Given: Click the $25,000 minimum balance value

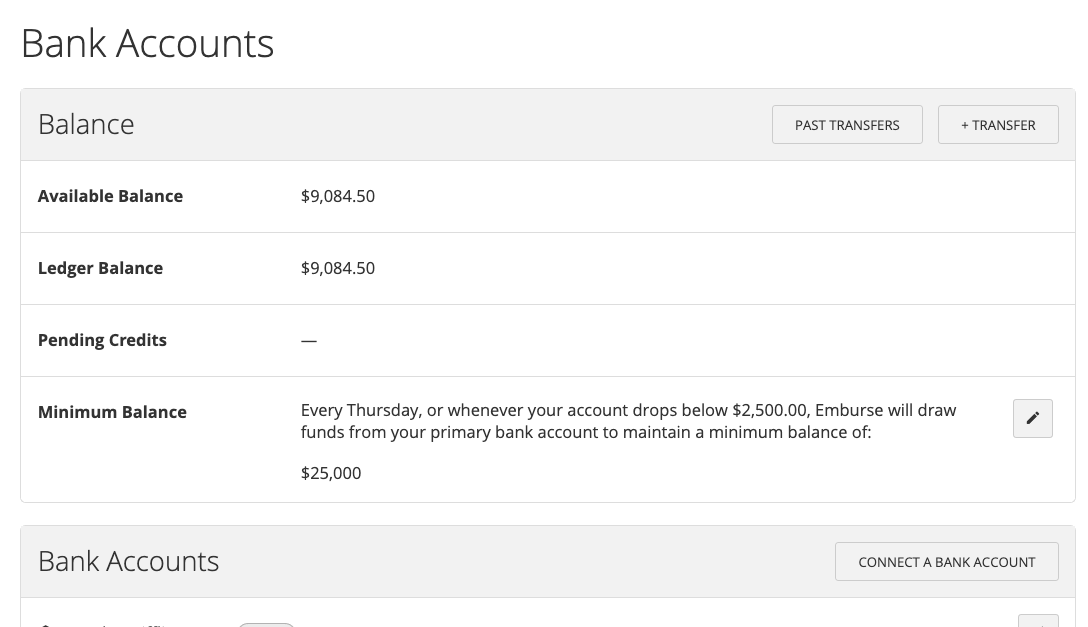Looking at the screenshot, I should click(330, 473).
